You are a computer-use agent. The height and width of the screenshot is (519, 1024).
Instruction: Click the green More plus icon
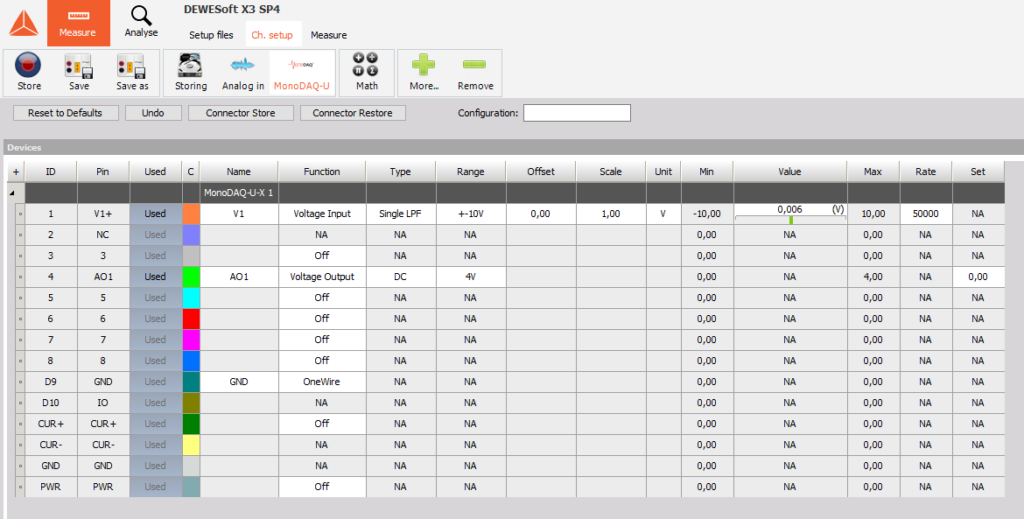(424, 66)
